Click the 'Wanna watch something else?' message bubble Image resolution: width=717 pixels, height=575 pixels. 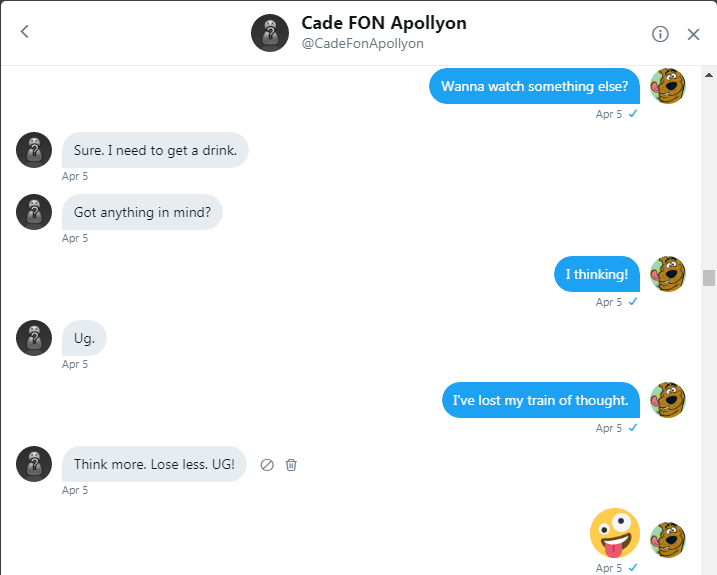pyautogui.click(x=534, y=86)
